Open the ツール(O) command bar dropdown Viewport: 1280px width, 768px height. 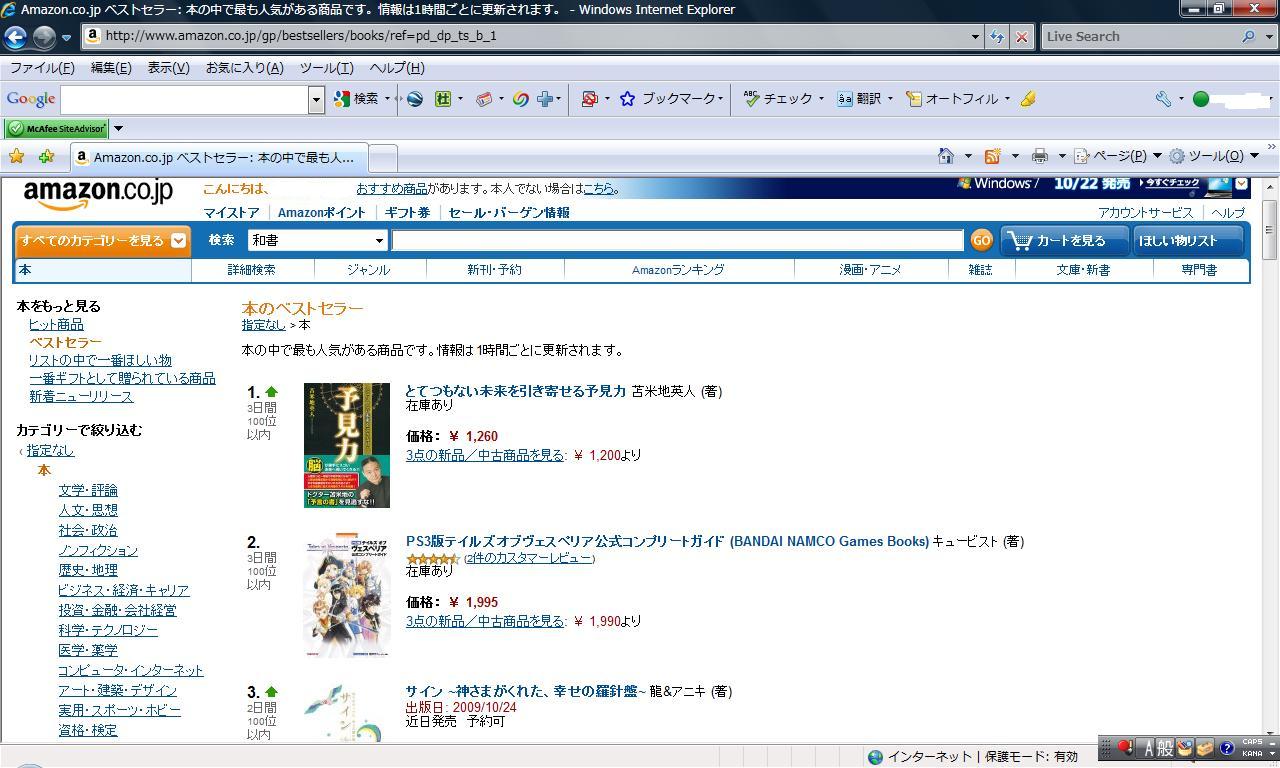click(x=1214, y=156)
